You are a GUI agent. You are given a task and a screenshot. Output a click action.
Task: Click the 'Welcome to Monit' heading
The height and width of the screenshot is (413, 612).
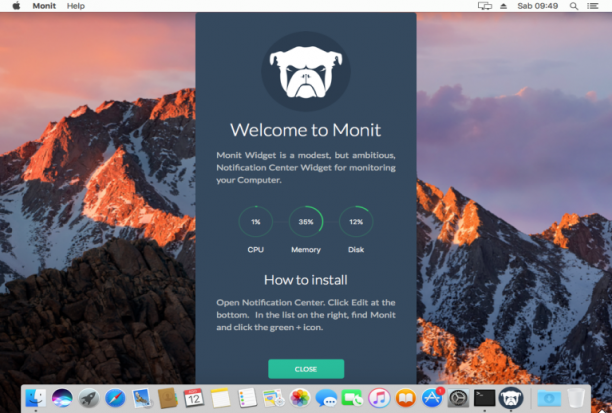click(306, 130)
